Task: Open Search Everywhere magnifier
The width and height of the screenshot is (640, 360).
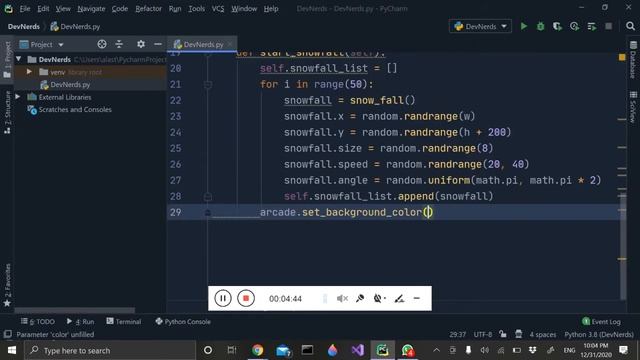Action: coord(630,27)
